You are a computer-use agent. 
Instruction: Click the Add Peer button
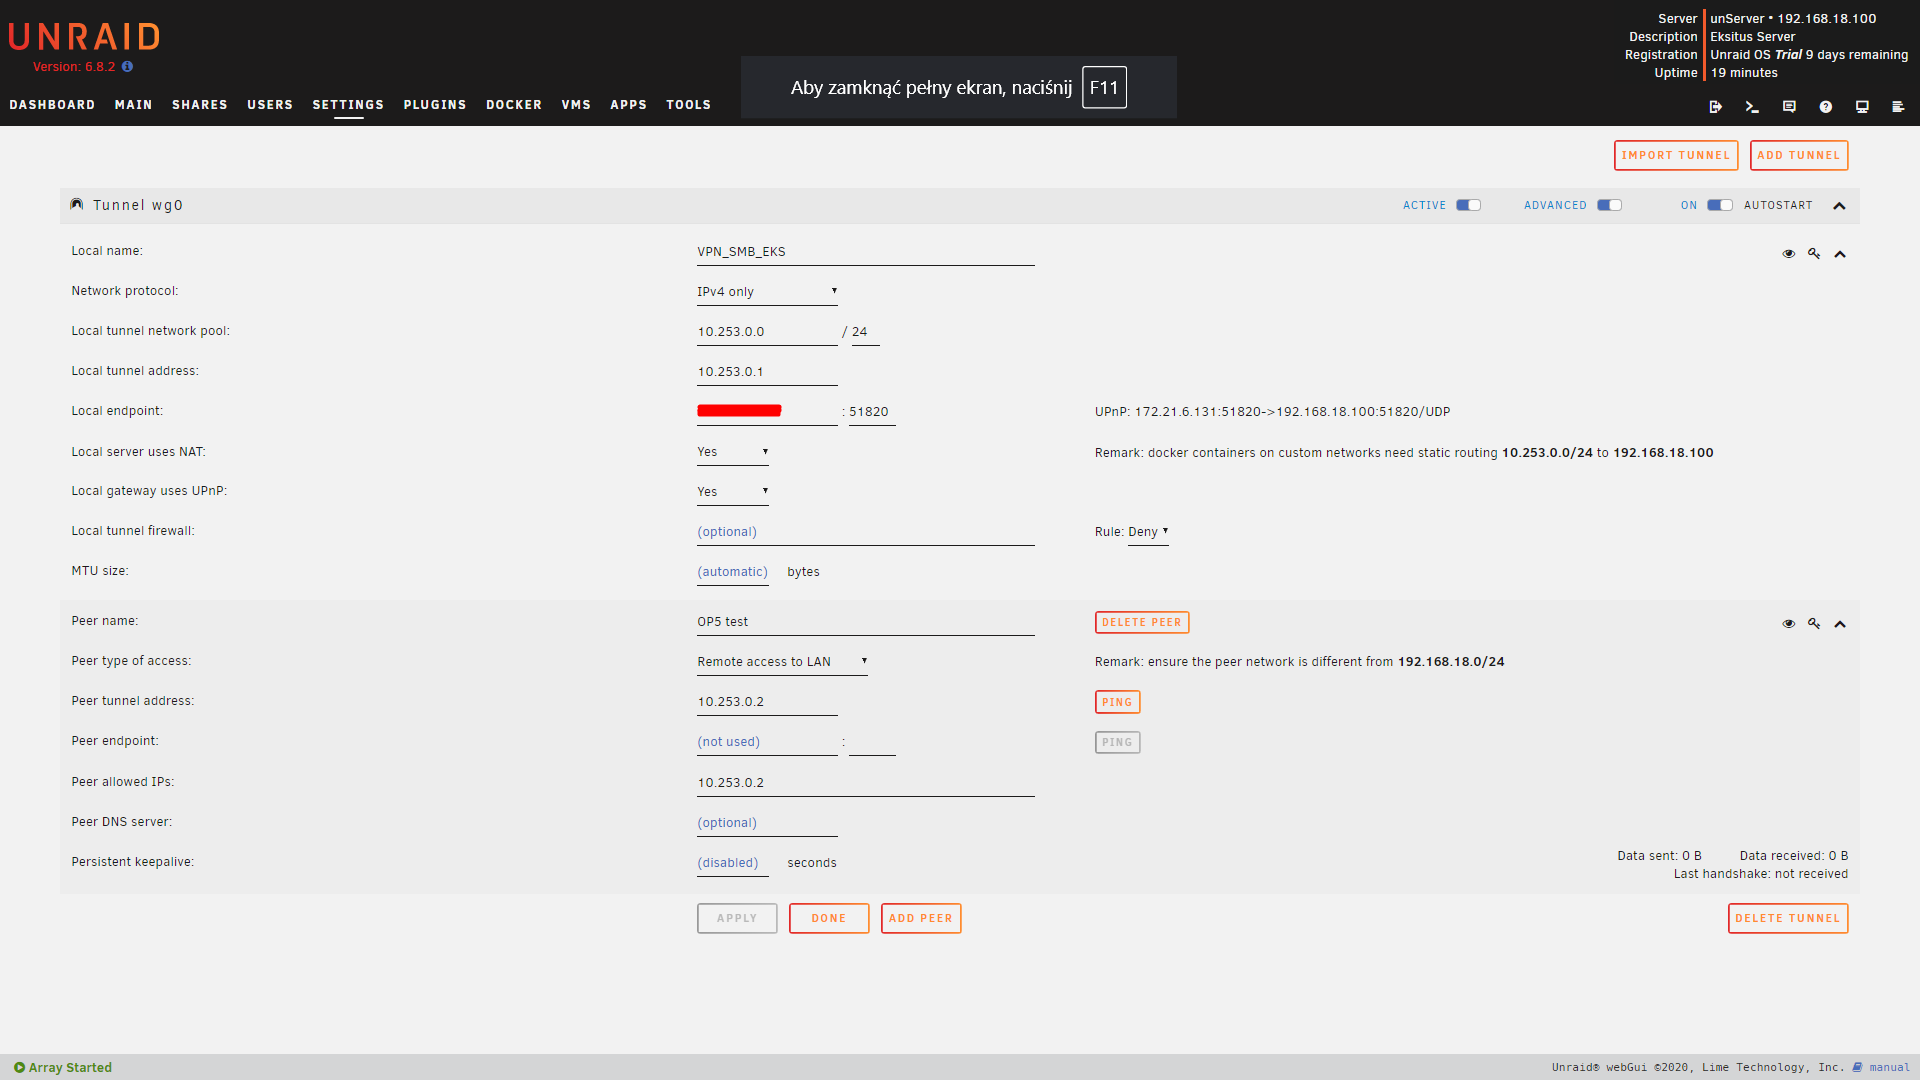[x=921, y=918]
